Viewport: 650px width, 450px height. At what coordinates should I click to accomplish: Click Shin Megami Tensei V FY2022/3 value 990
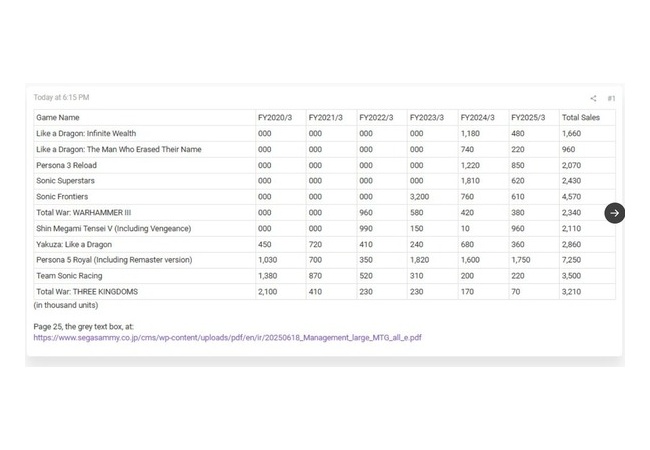click(x=366, y=228)
